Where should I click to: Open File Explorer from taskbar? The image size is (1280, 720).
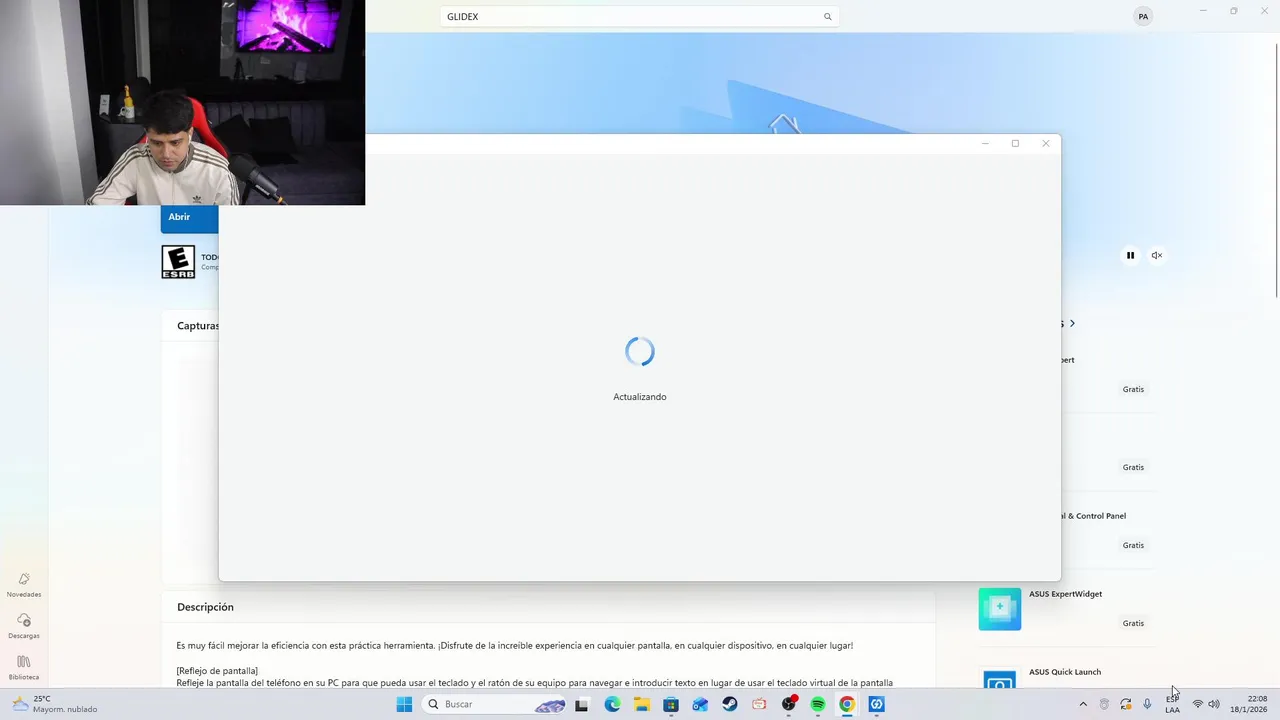(641, 704)
